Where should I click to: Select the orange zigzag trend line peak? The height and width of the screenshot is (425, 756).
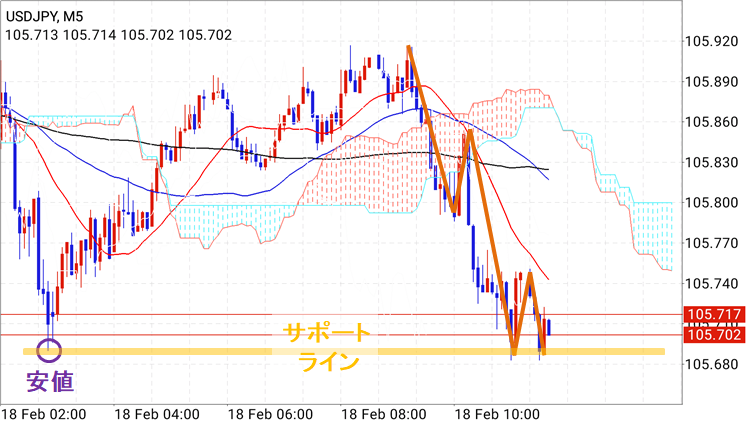tap(409, 48)
